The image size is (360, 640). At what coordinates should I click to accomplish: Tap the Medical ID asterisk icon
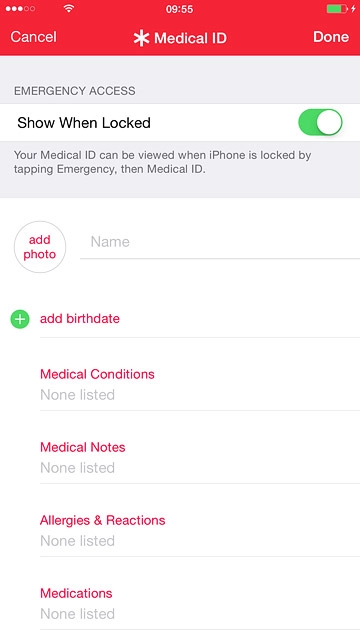click(x=141, y=38)
